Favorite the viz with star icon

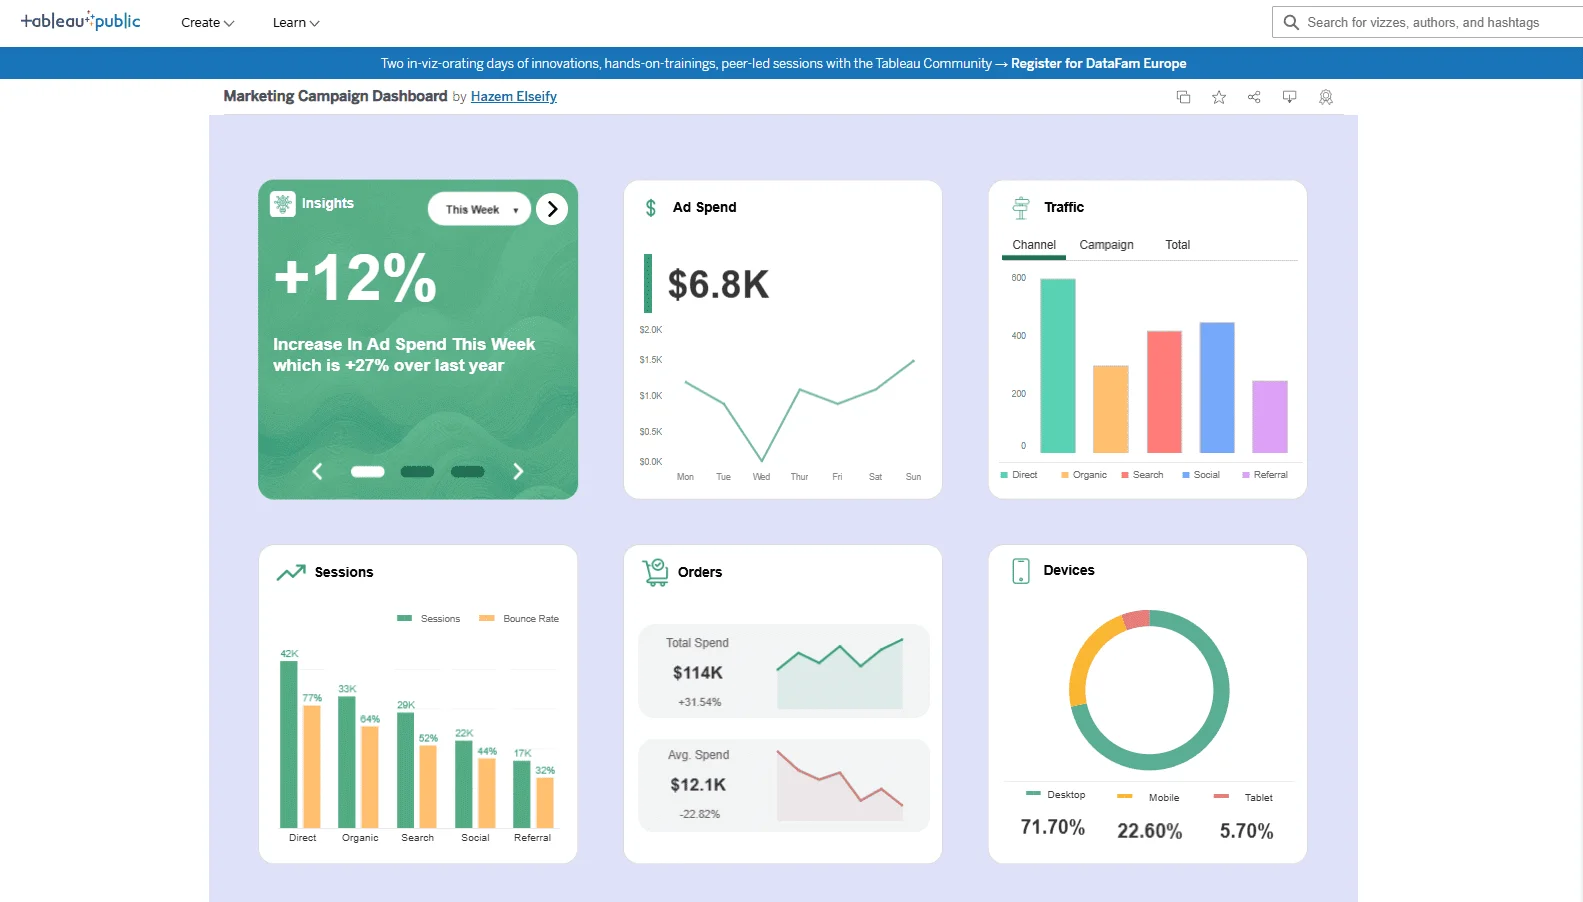click(x=1219, y=97)
